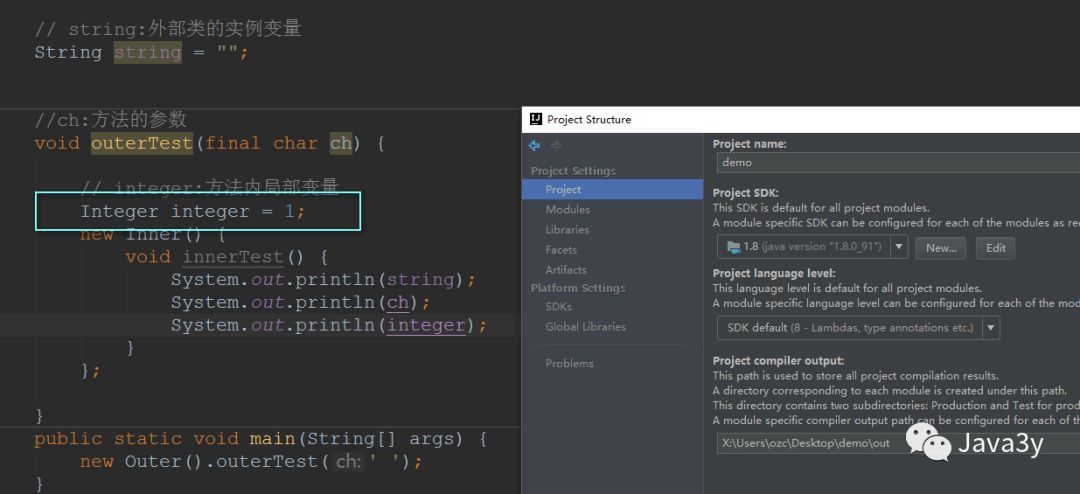
Task: Open SDKs under Platform Settings
Action: click(558, 307)
